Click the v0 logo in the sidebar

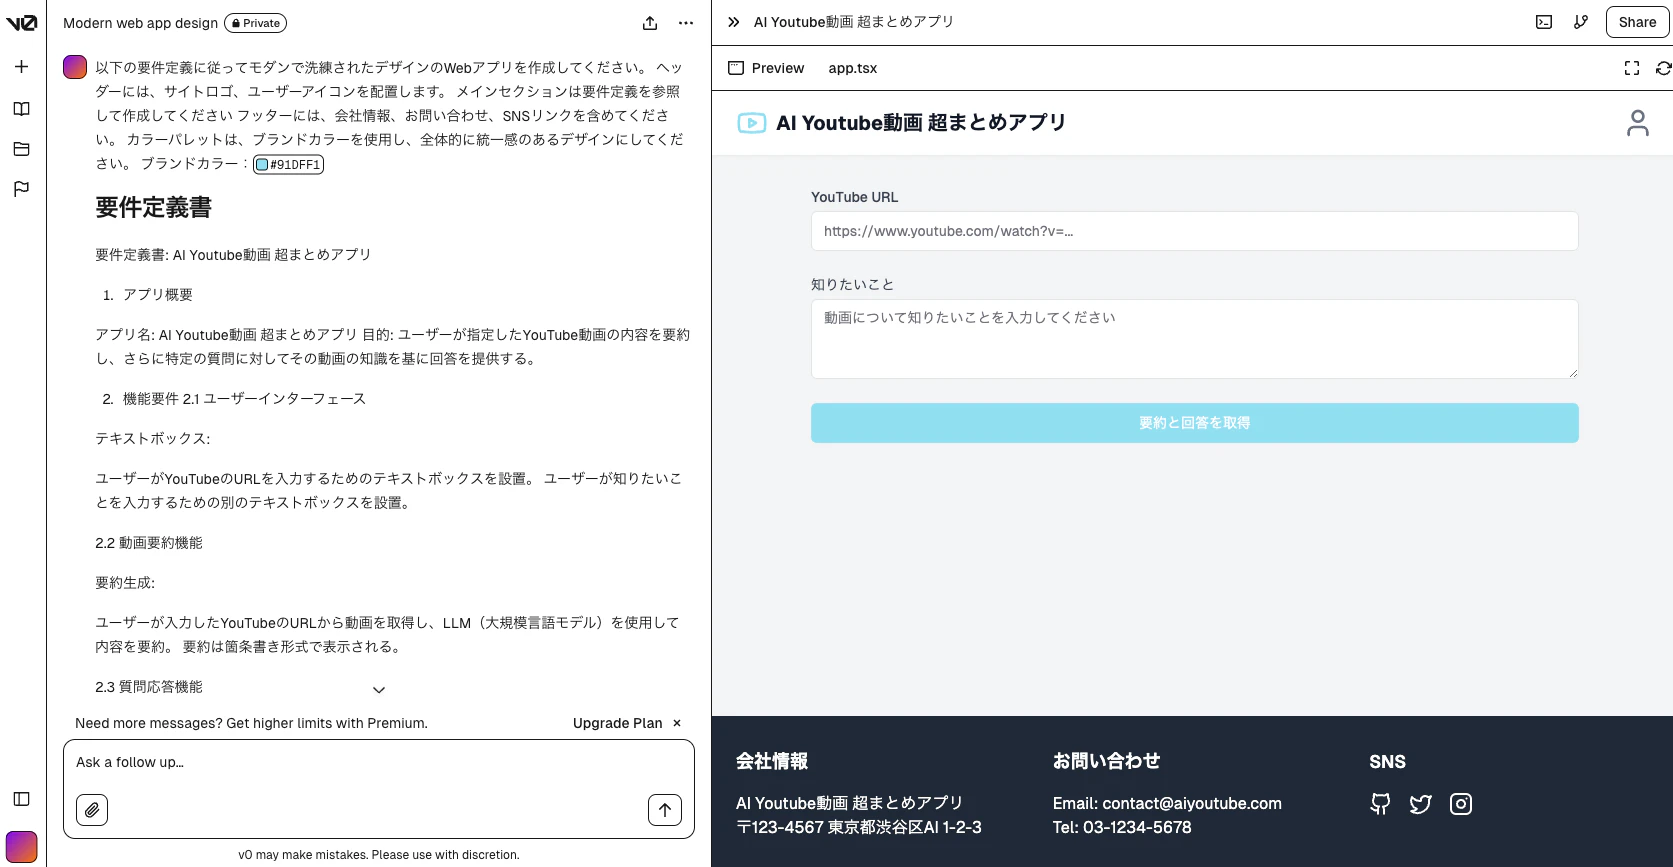pyautogui.click(x=21, y=23)
